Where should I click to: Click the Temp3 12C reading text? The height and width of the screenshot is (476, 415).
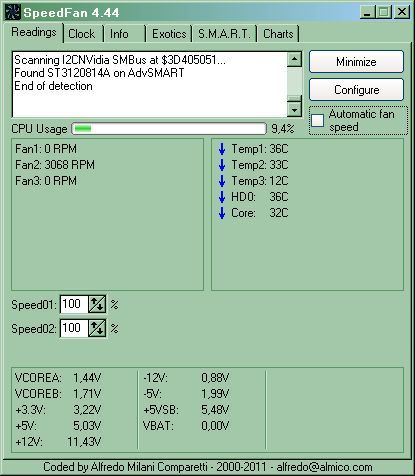pyautogui.click(x=260, y=181)
